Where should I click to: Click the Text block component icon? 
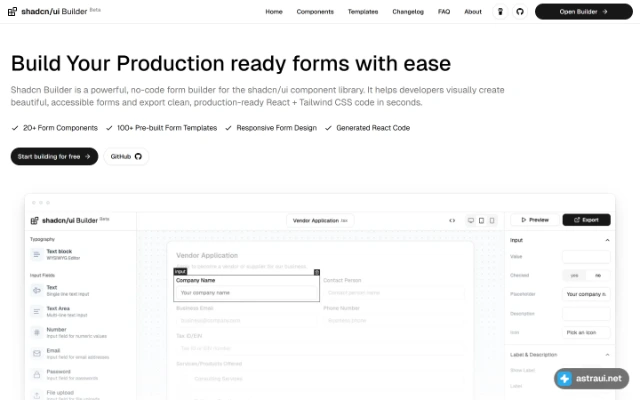[37, 255]
